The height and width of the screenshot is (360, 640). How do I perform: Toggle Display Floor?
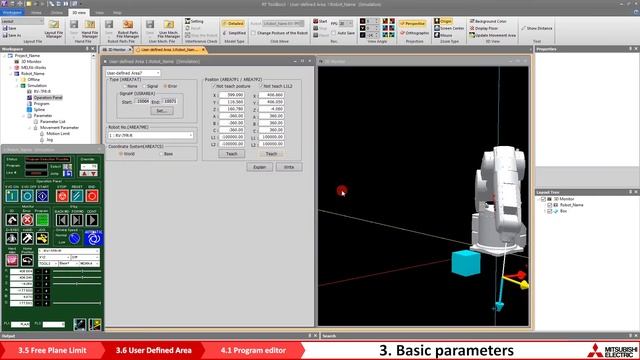pyautogui.click(x=483, y=28)
